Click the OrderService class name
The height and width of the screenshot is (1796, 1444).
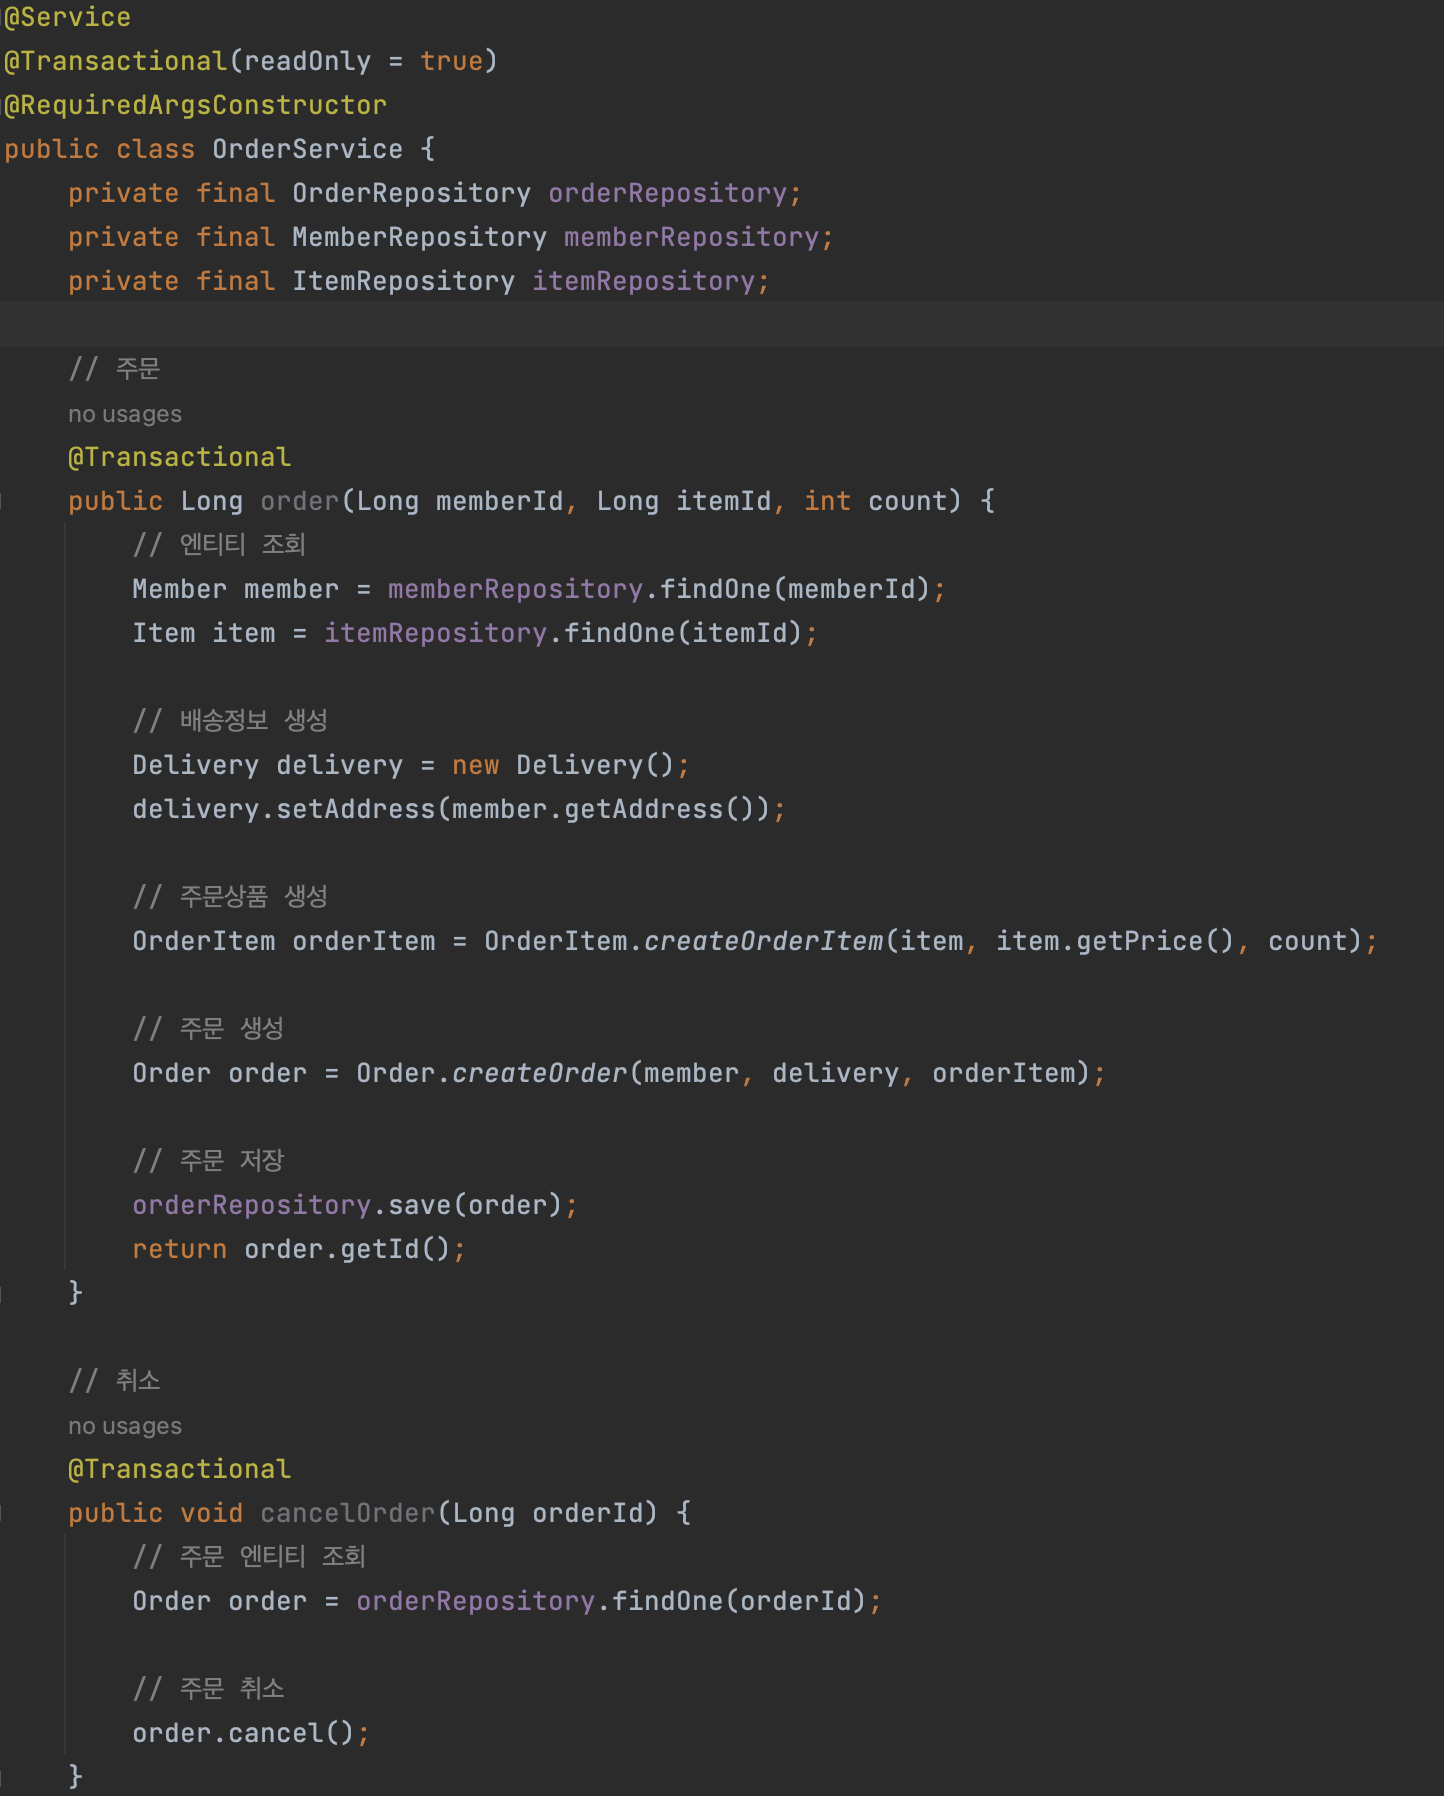(x=307, y=149)
